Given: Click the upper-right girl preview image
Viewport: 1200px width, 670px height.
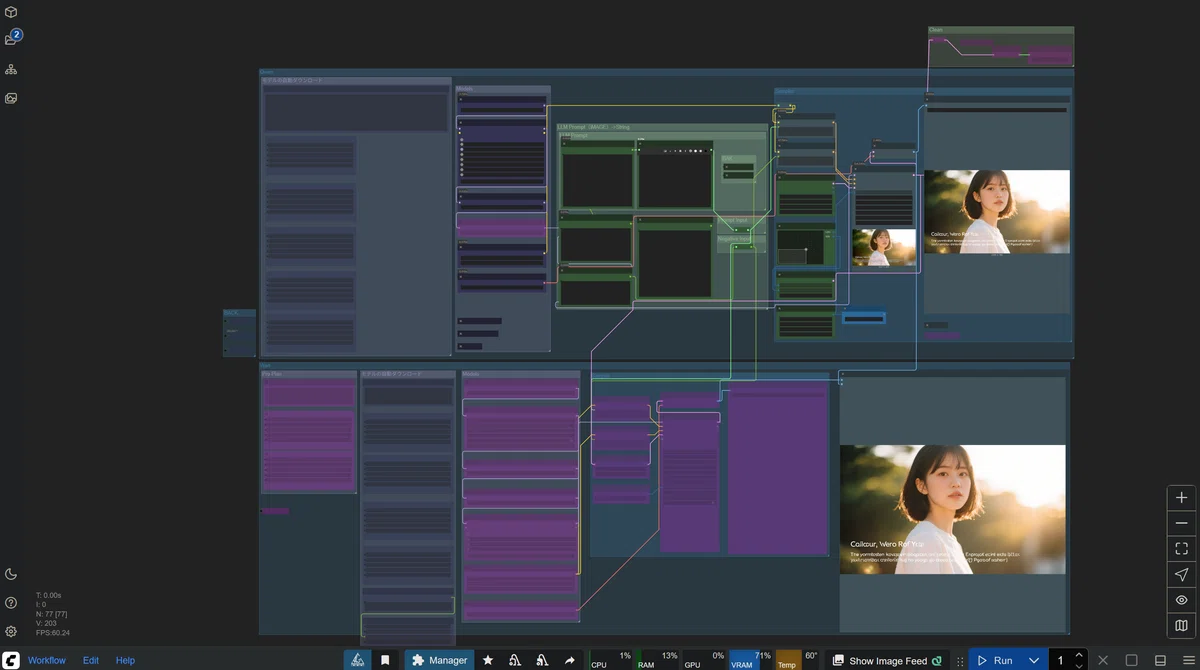Looking at the screenshot, I should 996,211.
